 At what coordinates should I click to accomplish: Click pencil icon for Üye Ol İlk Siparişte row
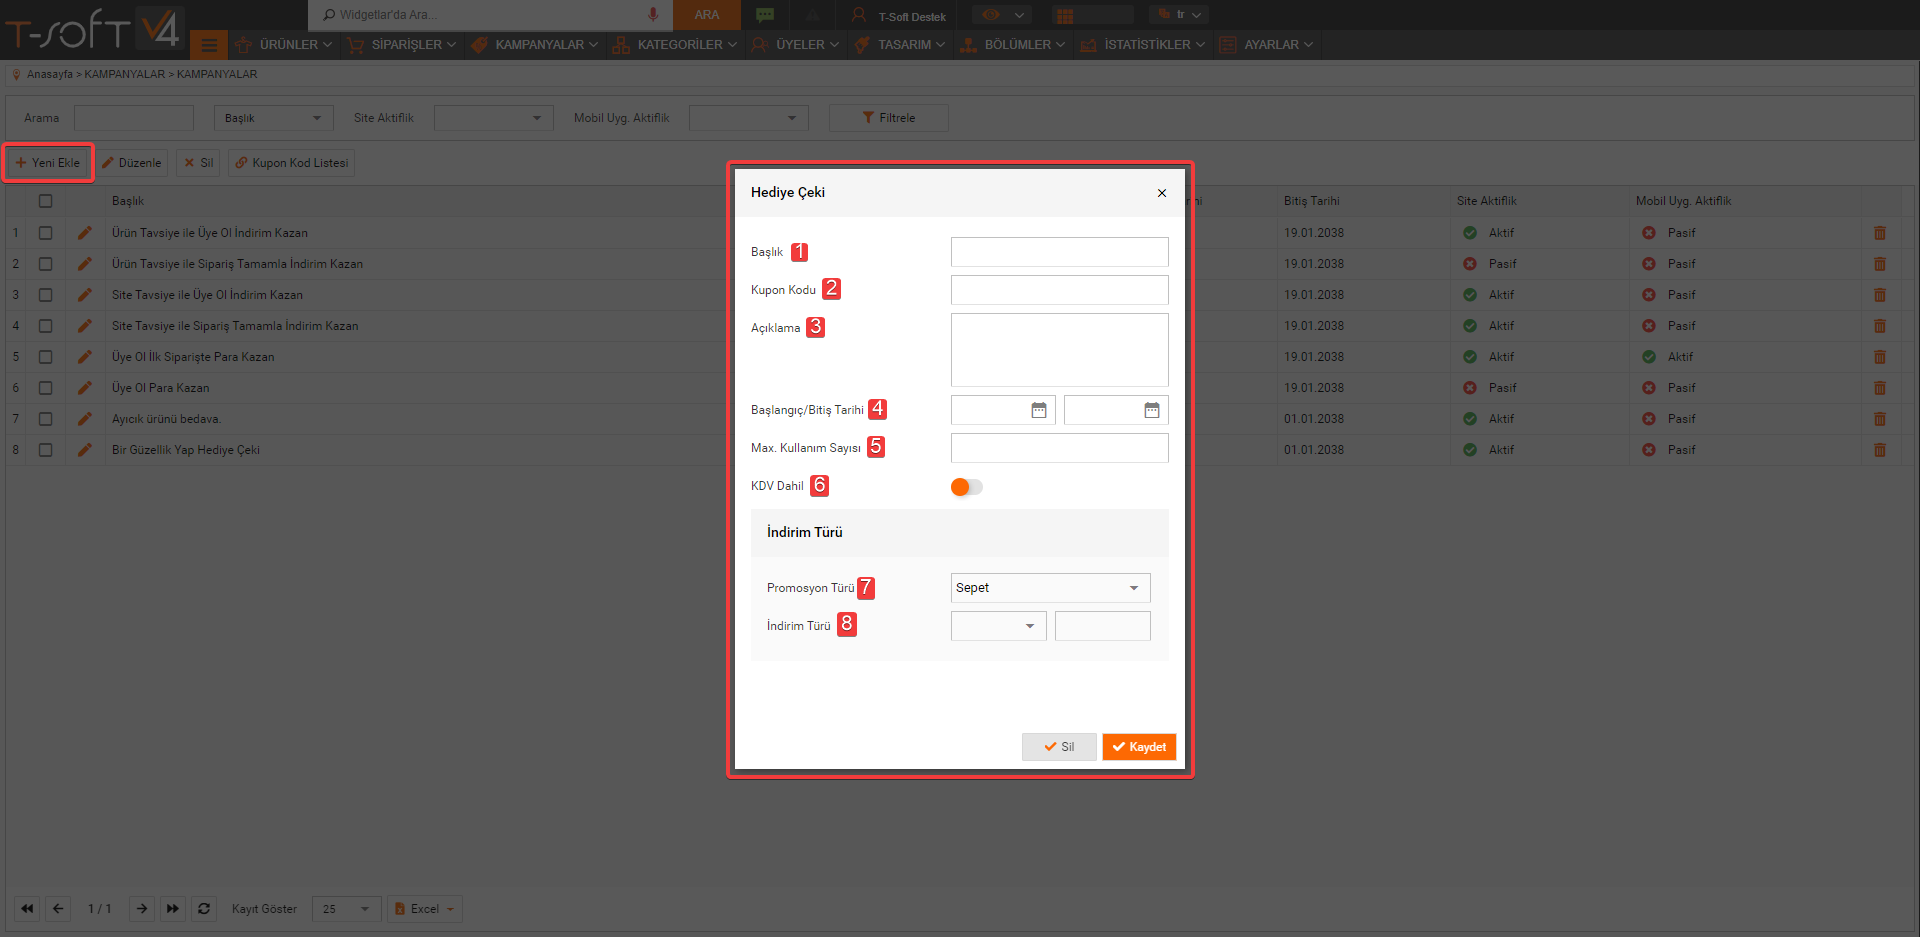[85, 357]
